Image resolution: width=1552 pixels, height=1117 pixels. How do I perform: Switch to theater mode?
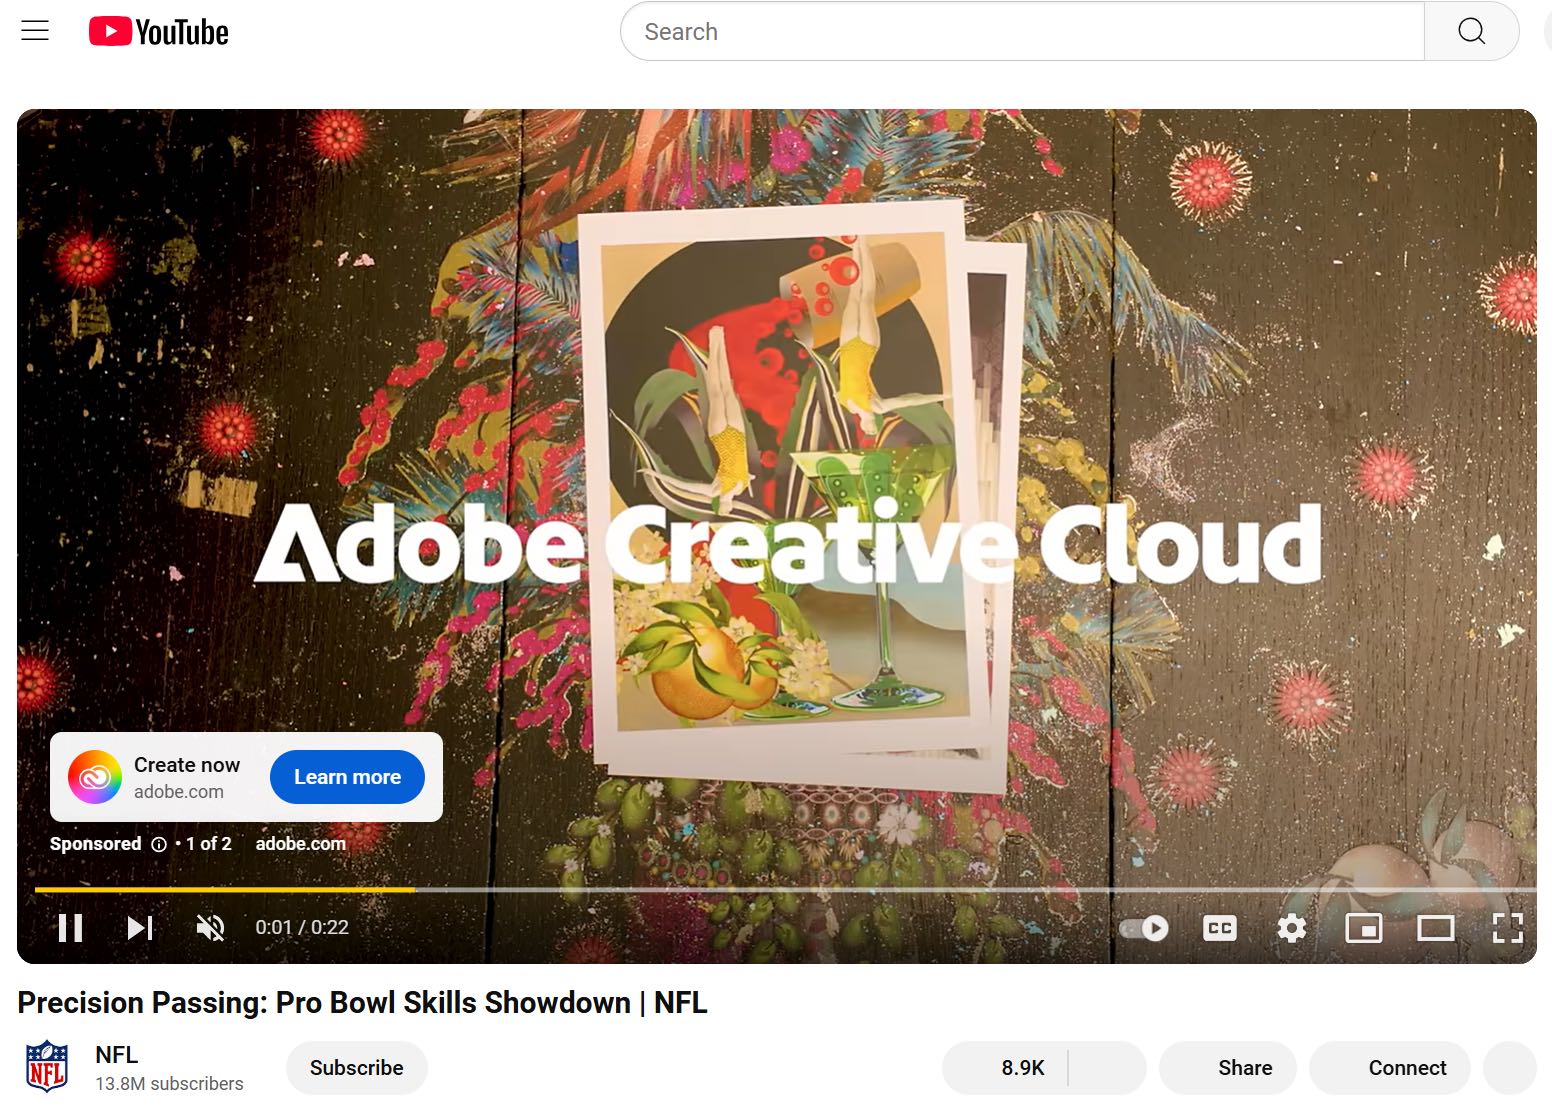coord(1436,928)
